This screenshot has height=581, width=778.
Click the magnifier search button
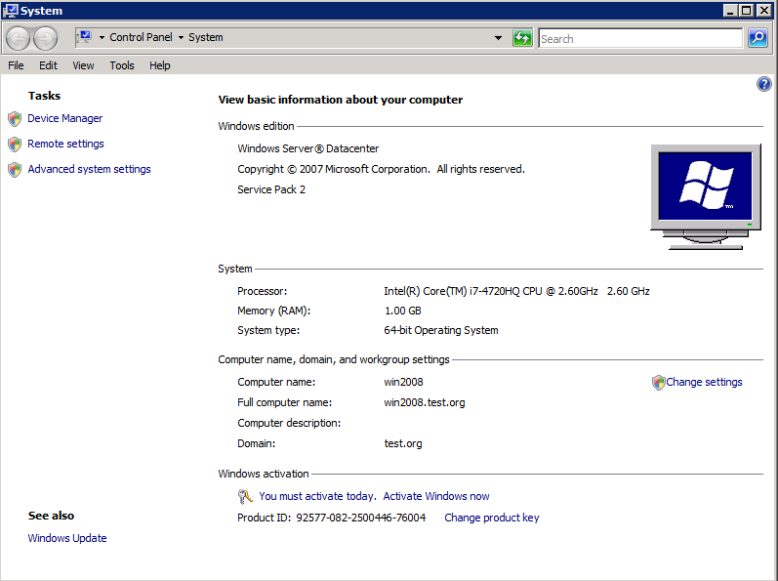(758, 38)
